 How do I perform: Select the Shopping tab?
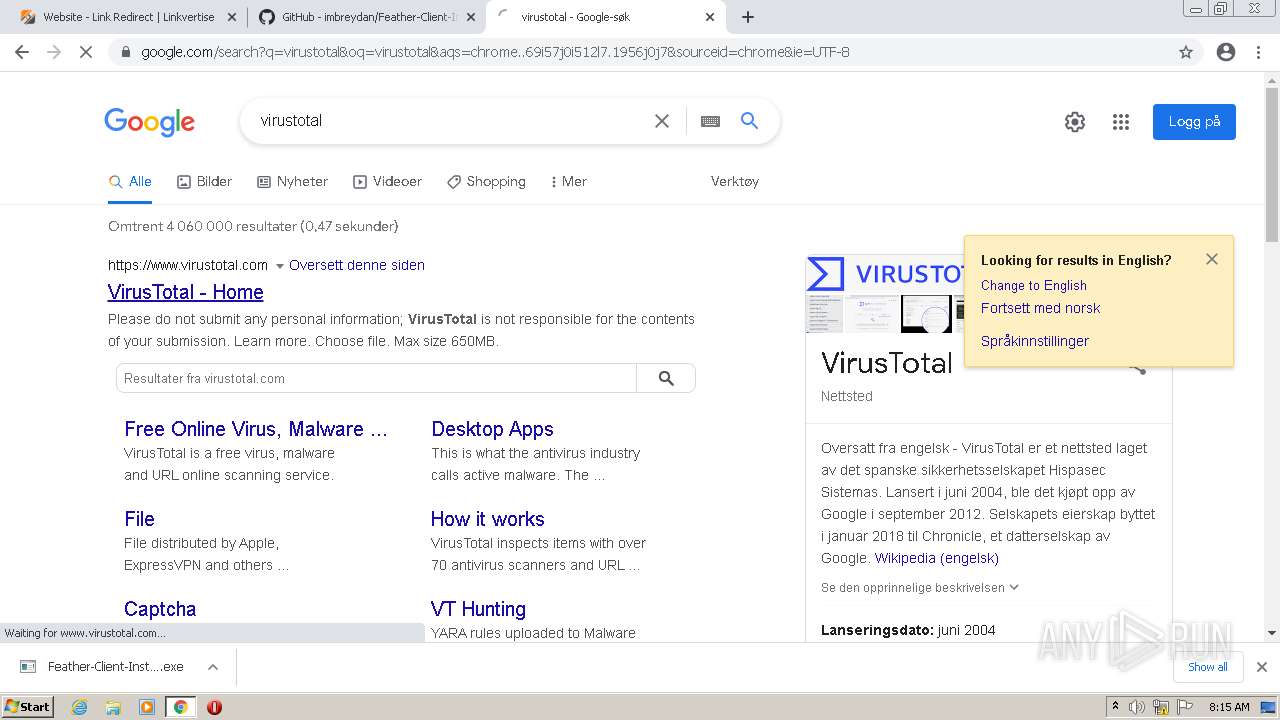click(x=486, y=181)
